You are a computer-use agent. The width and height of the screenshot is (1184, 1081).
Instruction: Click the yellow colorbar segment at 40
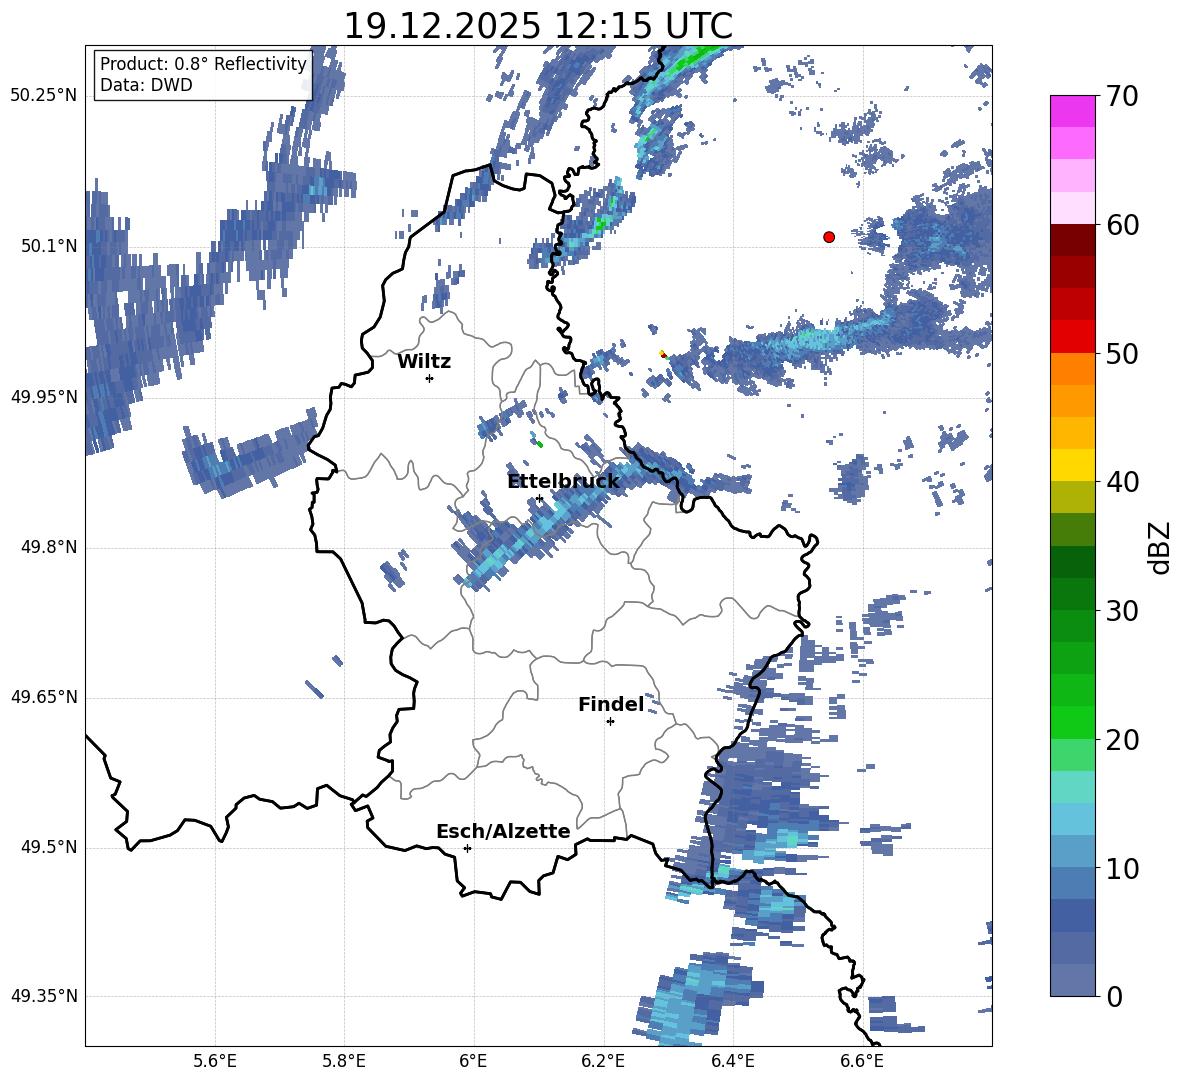tap(1072, 464)
